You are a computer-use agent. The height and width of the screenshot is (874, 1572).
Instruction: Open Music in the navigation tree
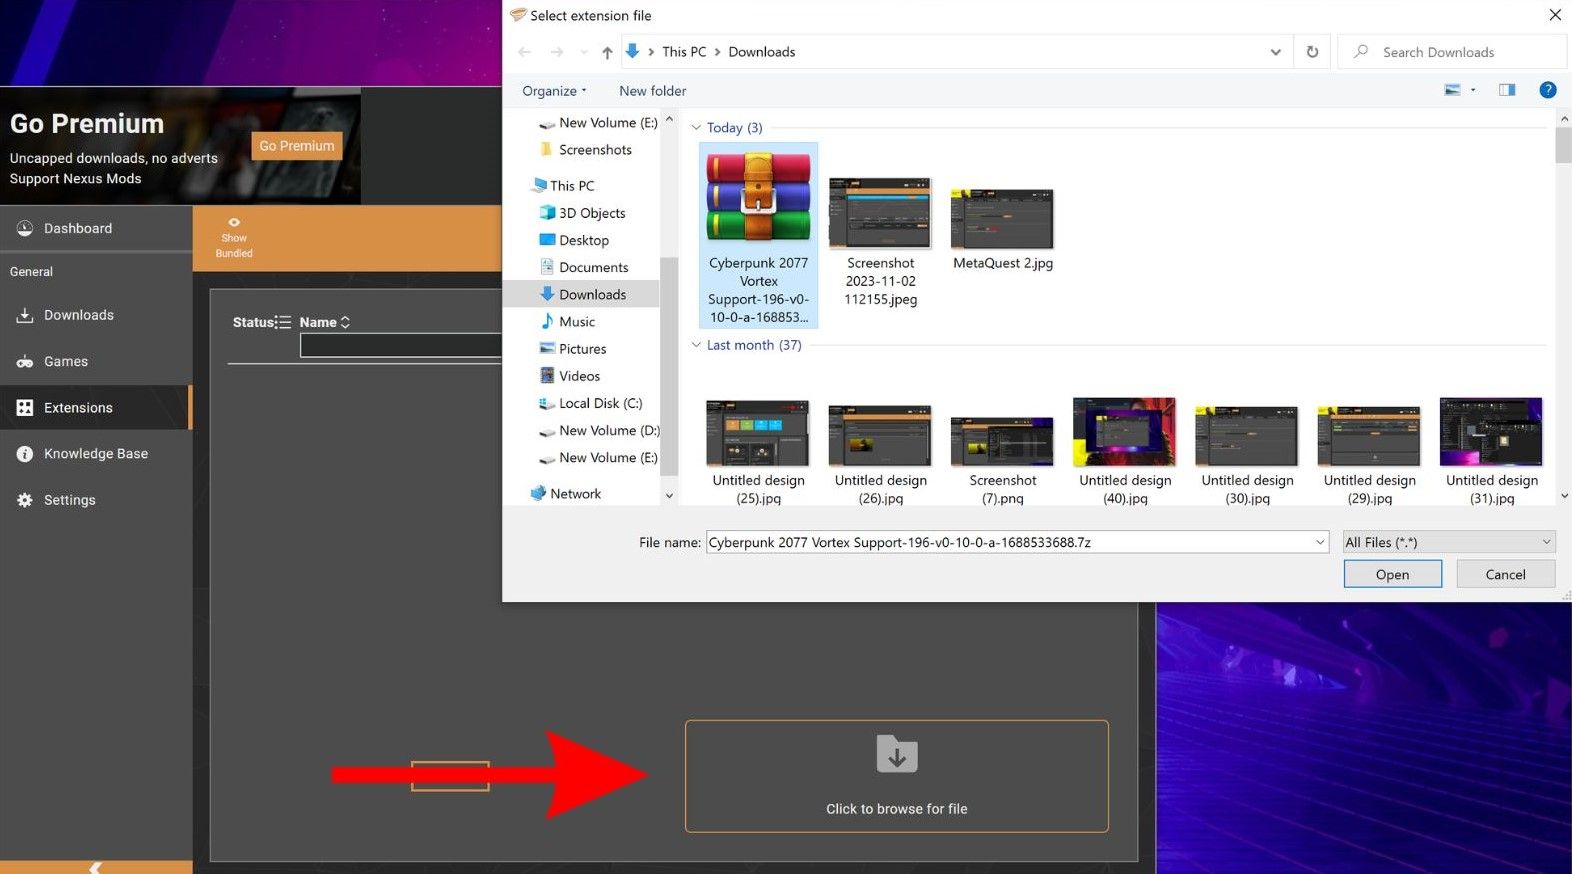[x=568, y=321]
